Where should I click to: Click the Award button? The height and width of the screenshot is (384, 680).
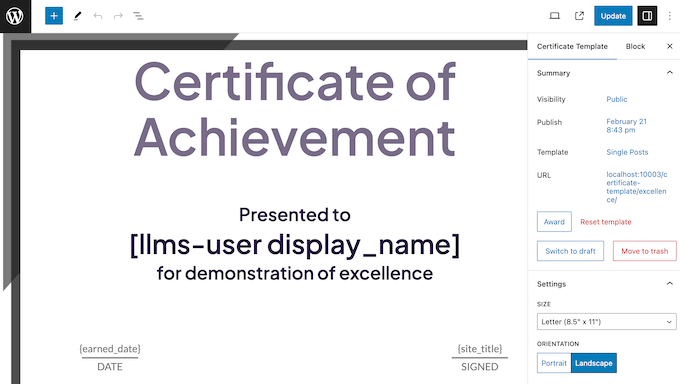tap(554, 222)
